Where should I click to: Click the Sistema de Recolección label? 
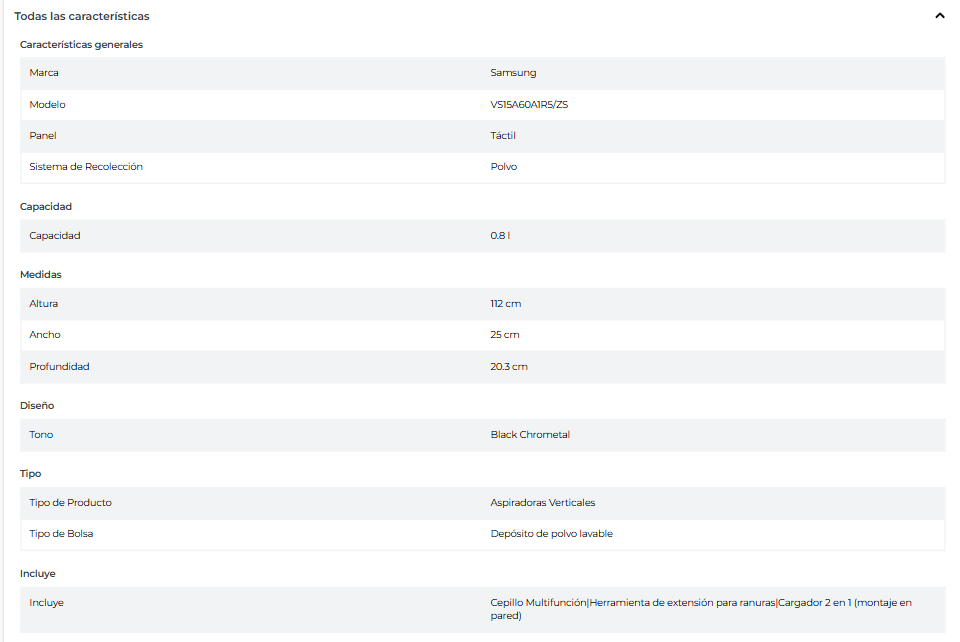[86, 167]
